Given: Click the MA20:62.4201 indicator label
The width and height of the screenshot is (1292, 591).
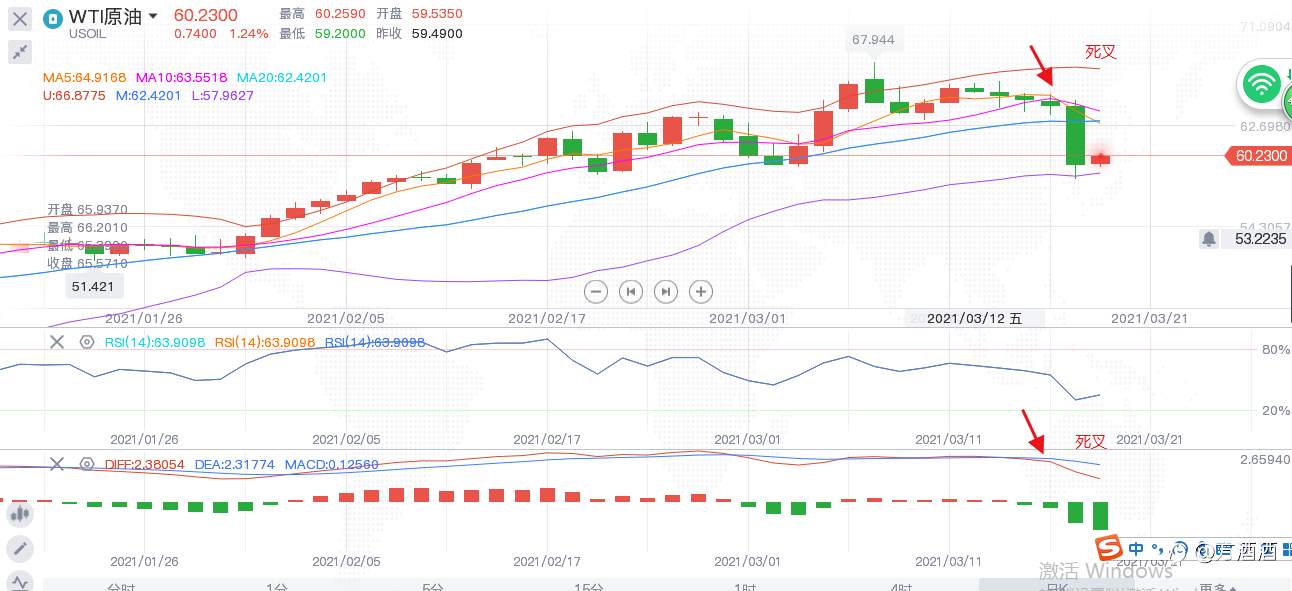Looking at the screenshot, I should click(x=282, y=77).
